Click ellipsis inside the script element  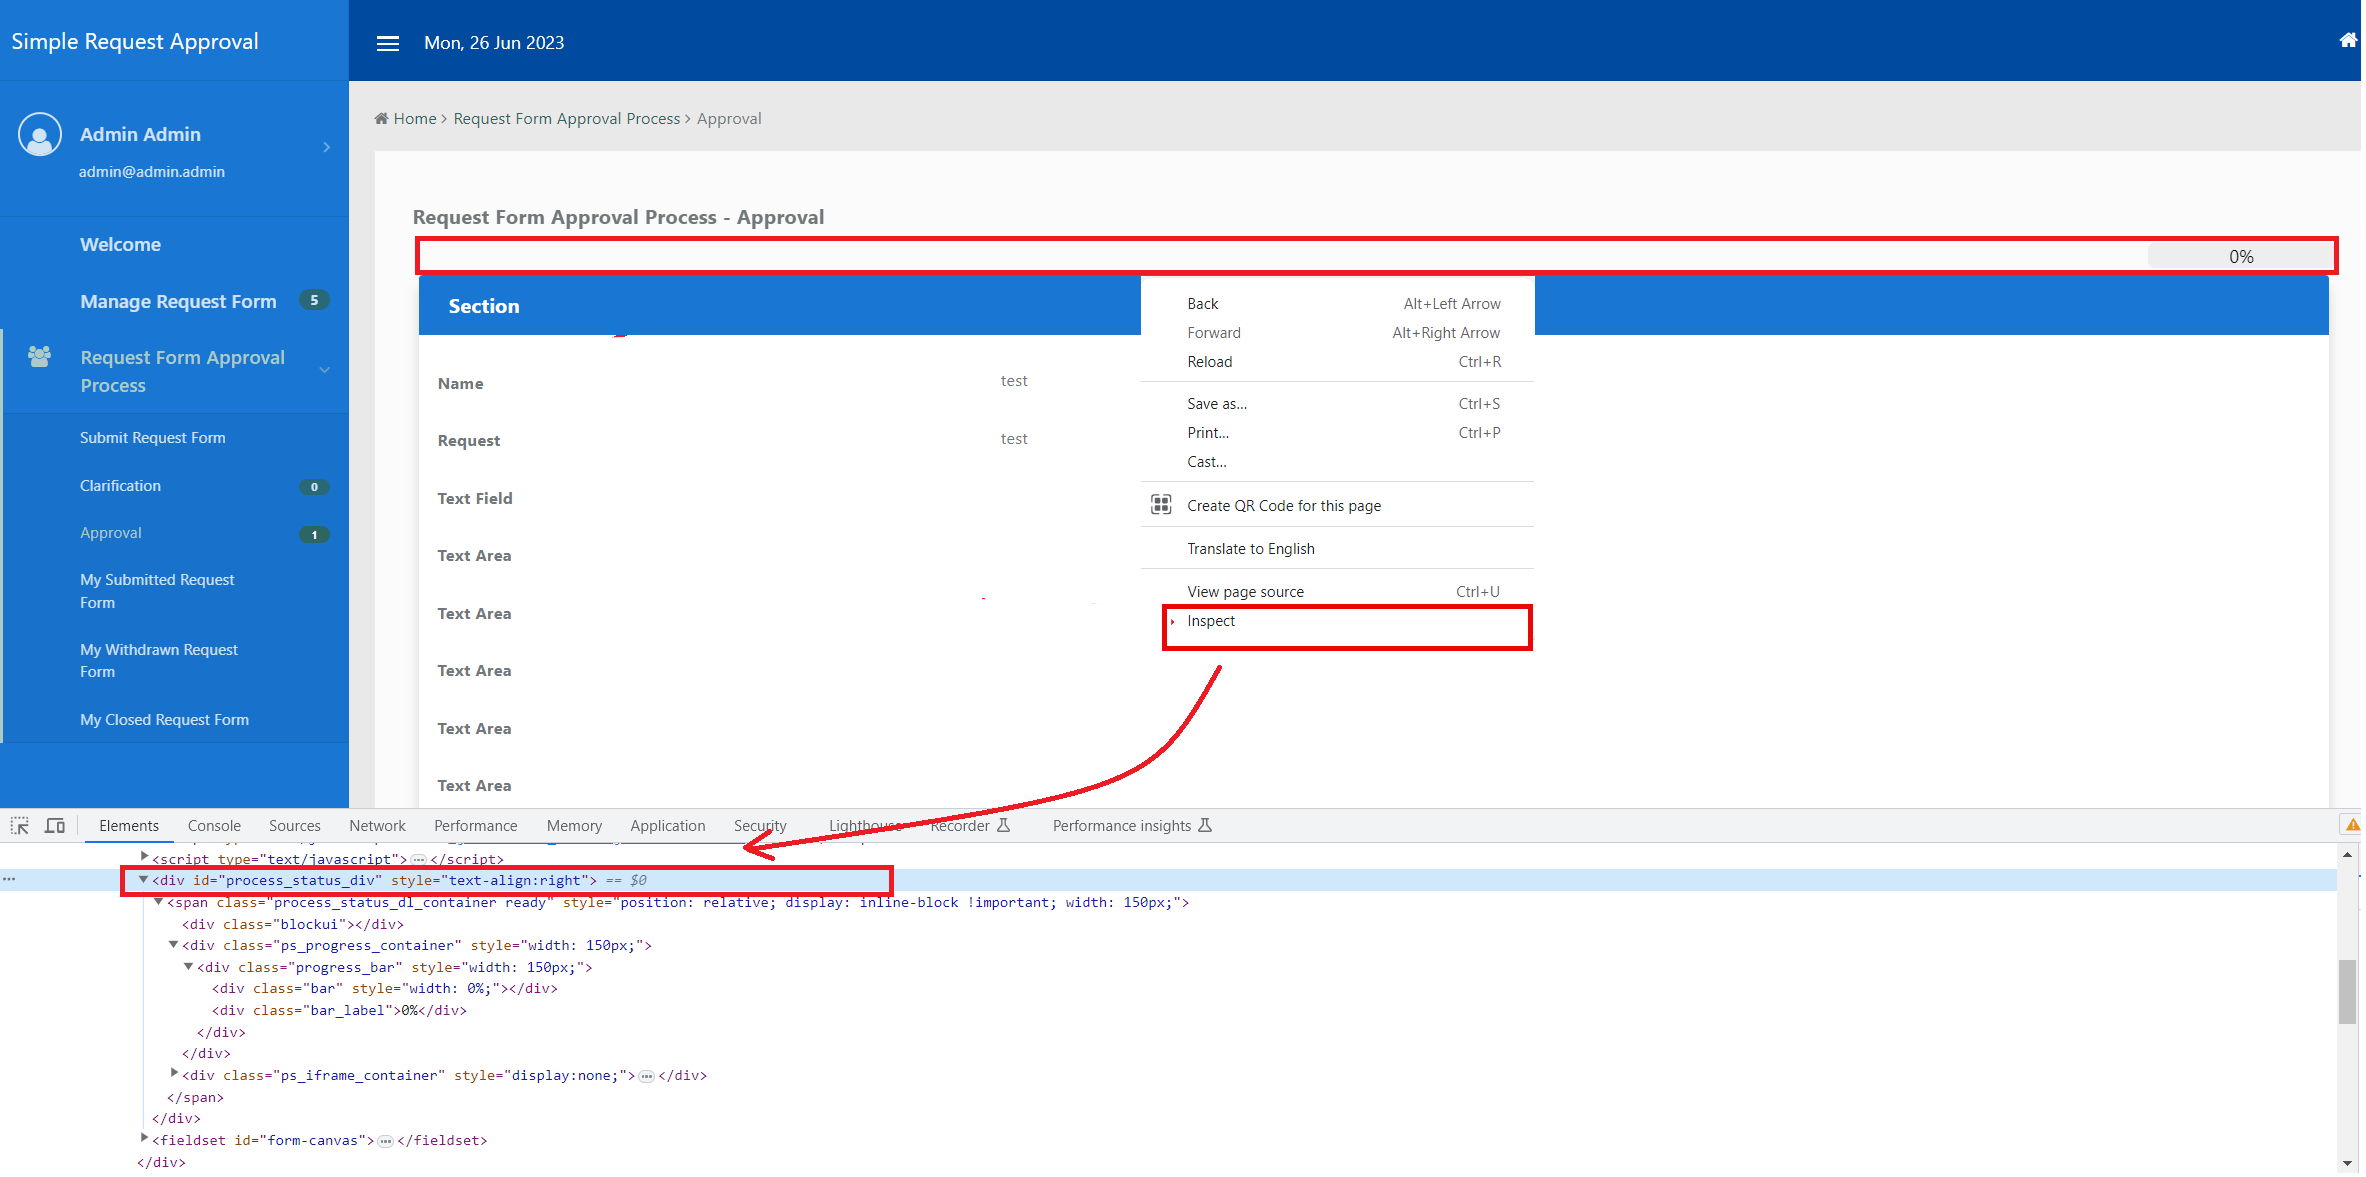click(x=419, y=859)
